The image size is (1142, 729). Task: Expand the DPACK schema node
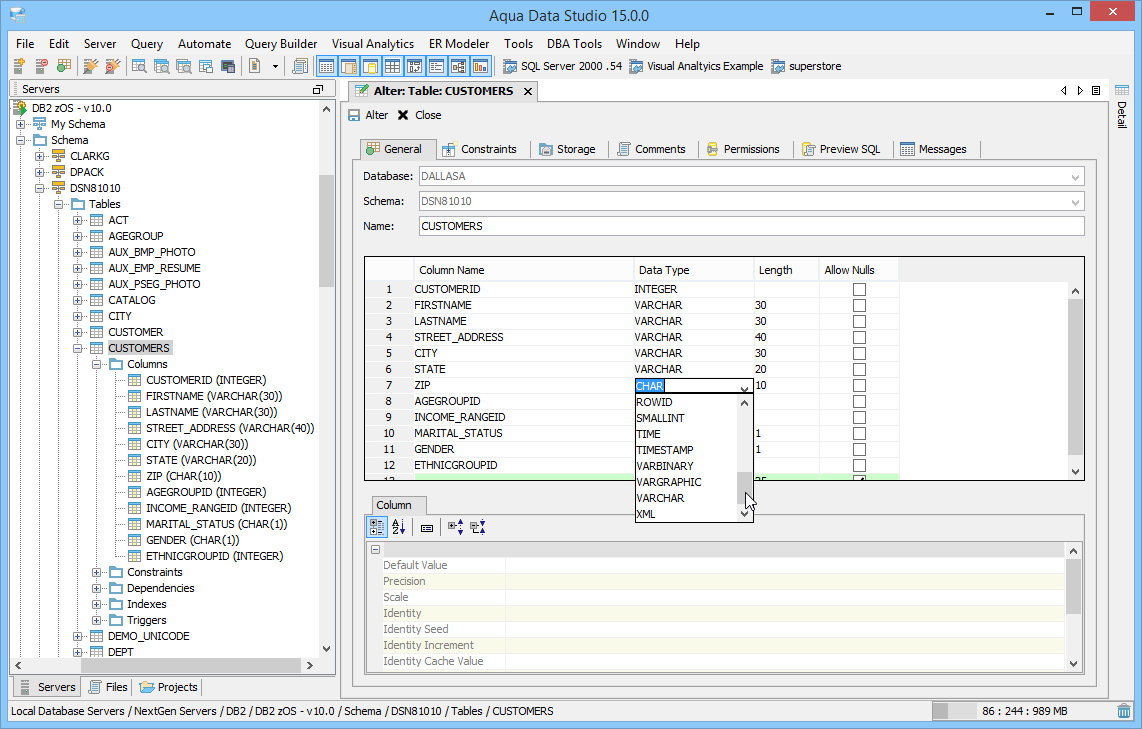pos(40,173)
